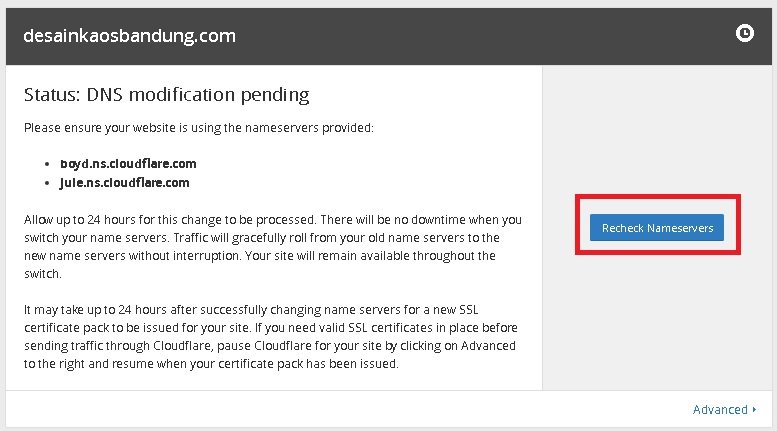The image size is (777, 431).
Task: Click the bullet point before jule nameserver
Action: (49, 184)
